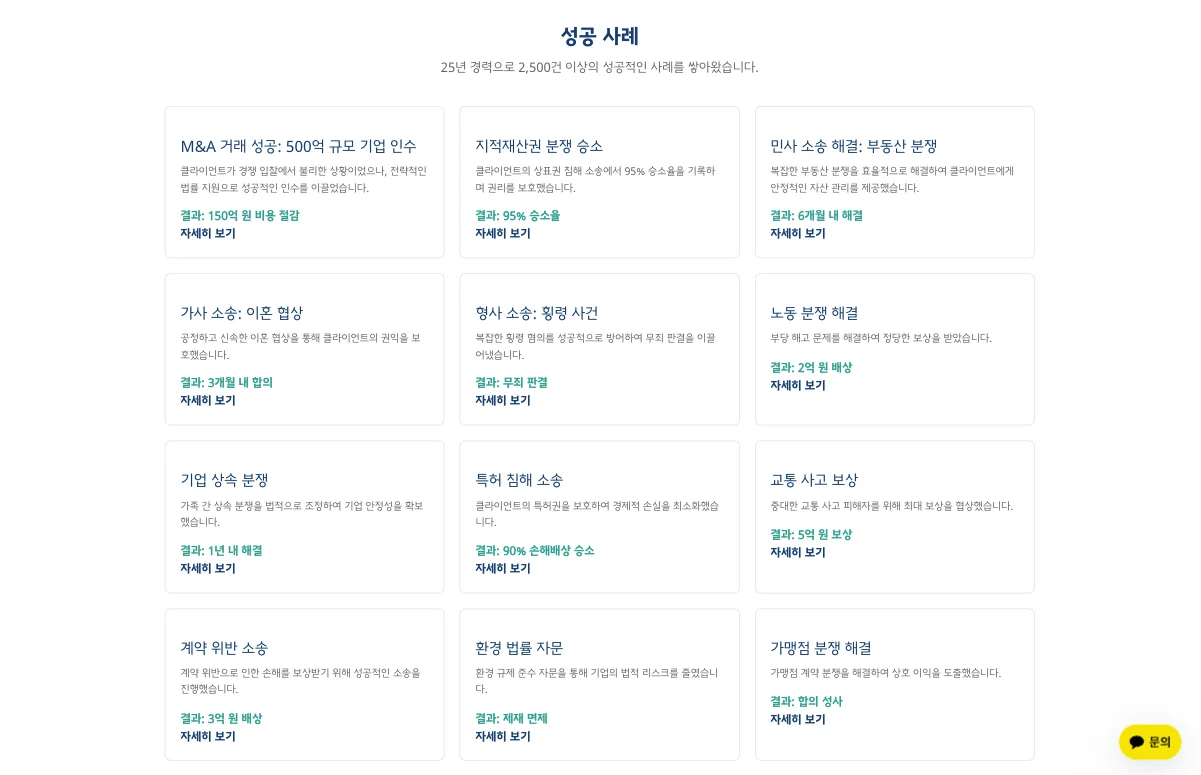The image size is (1201, 775).
Task: View details of 특허 침해 소송
Action: click(502, 568)
